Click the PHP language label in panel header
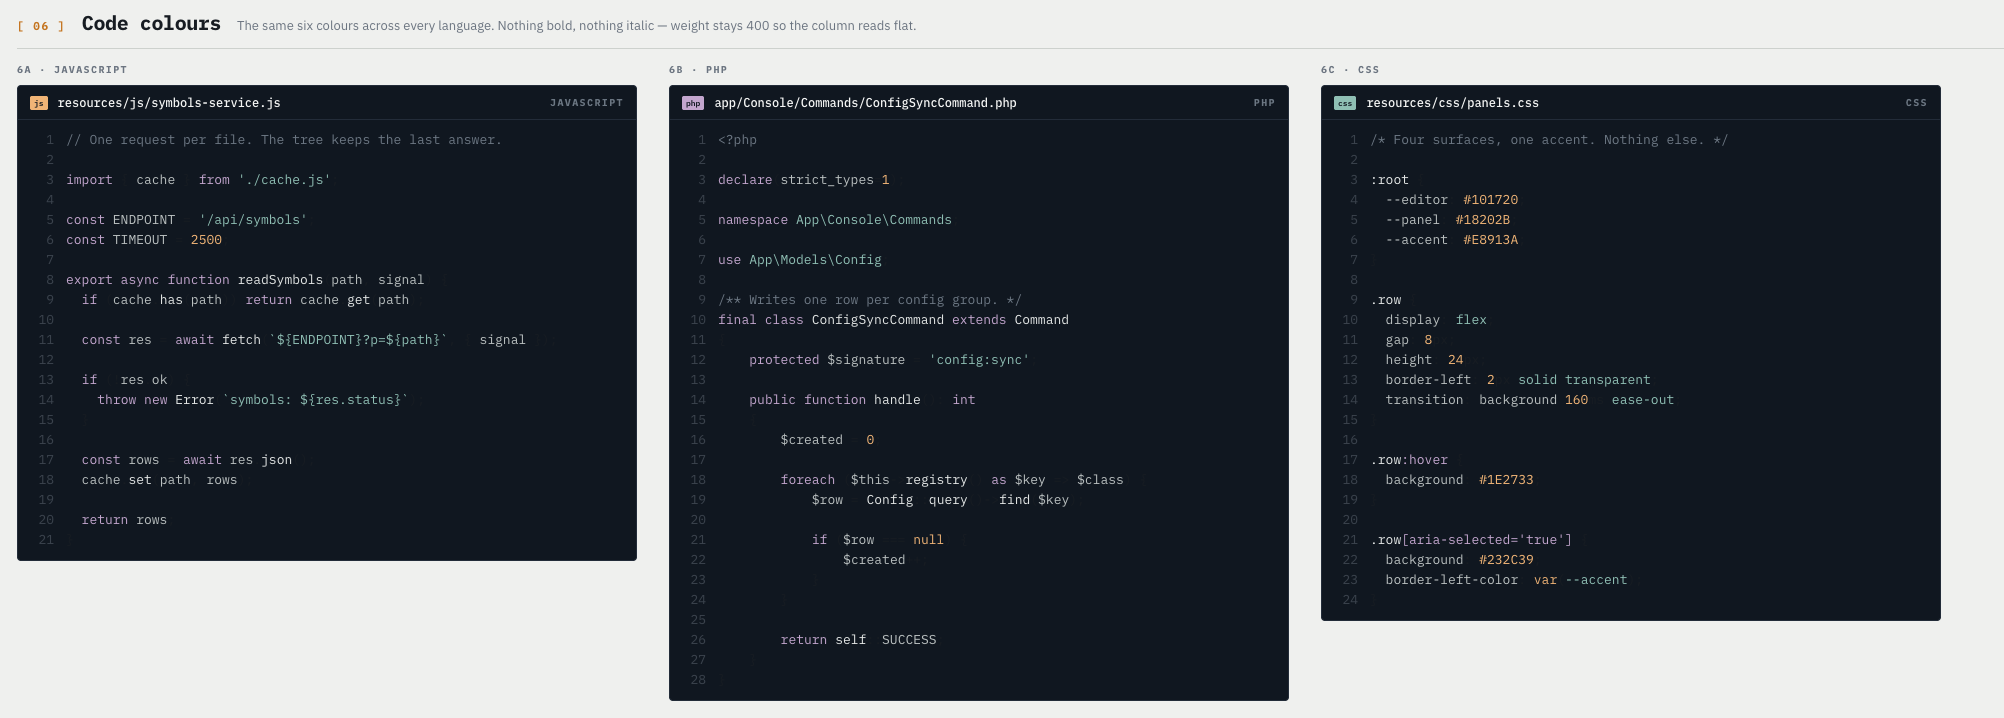Image resolution: width=2004 pixels, height=718 pixels. 1264,103
